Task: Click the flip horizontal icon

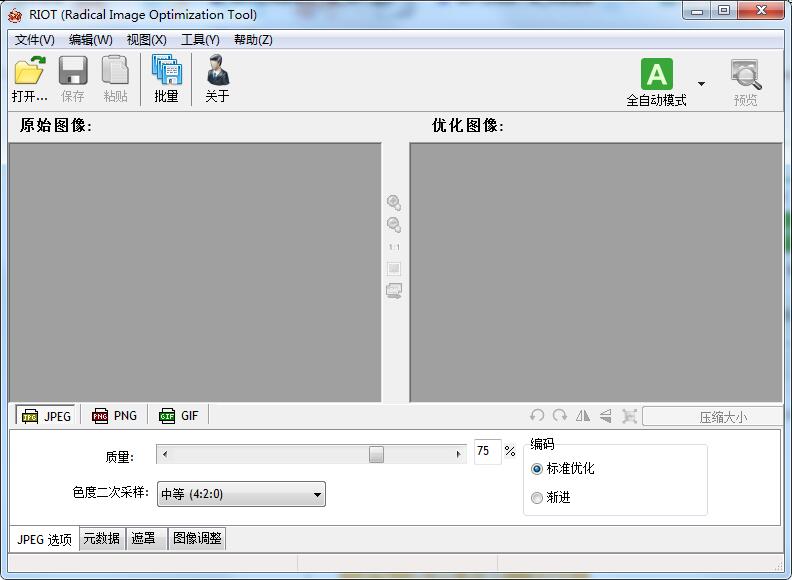Action: [x=583, y=416]
